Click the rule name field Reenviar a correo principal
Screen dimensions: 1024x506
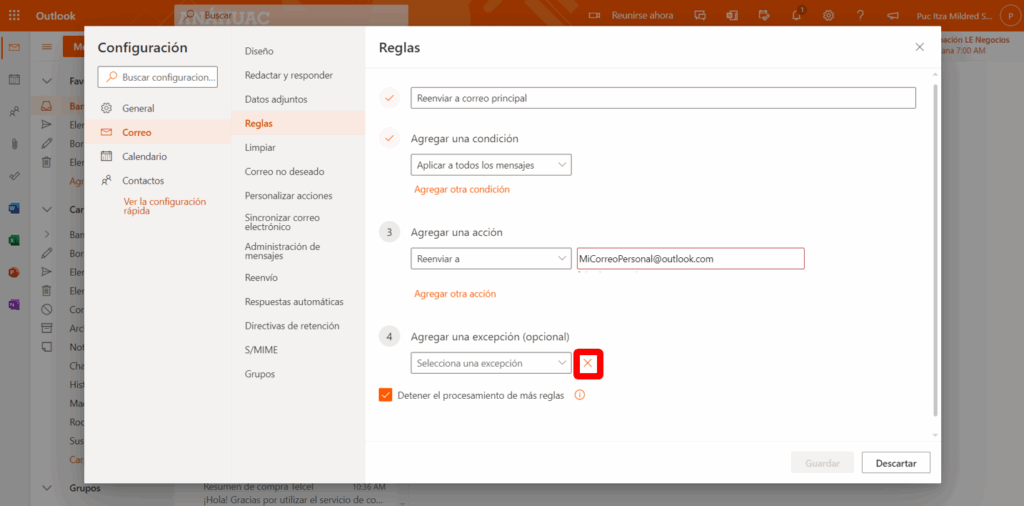[x=663, y=98]
